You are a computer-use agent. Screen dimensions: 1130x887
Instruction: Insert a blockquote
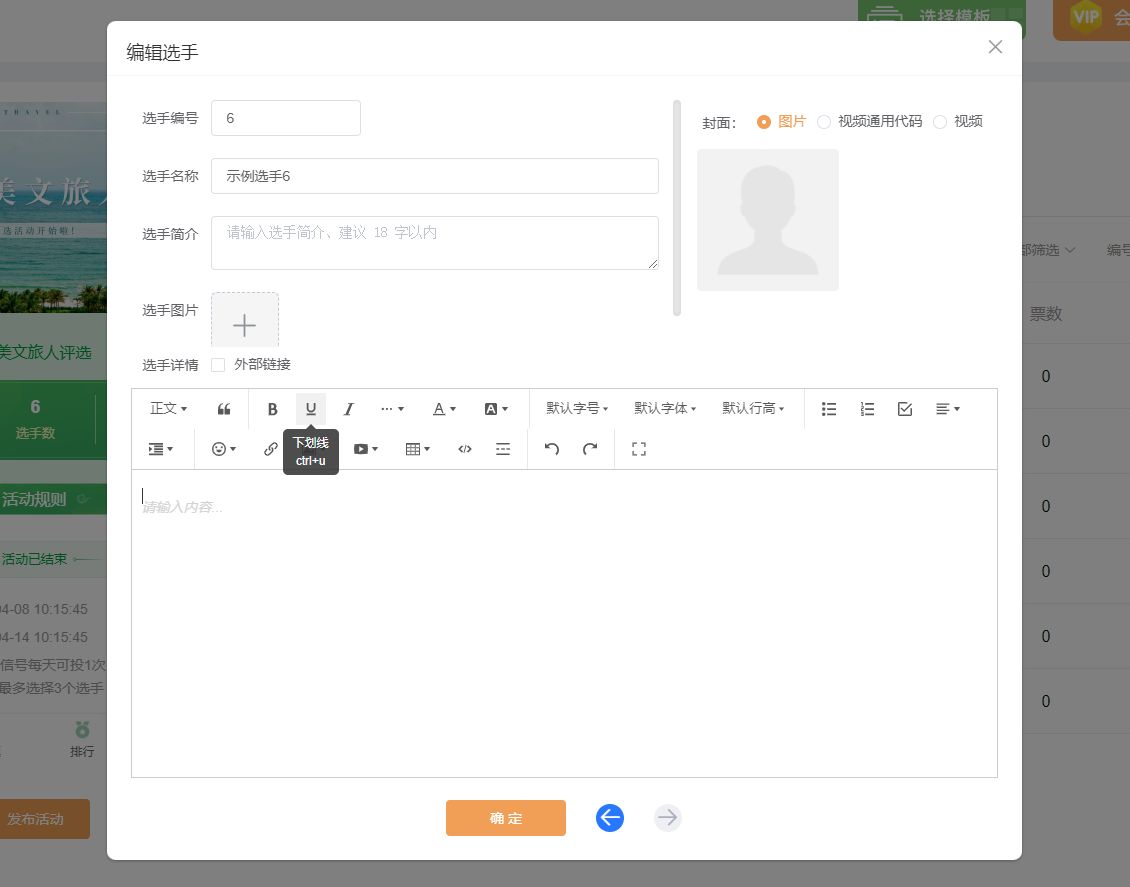point(224,409)
